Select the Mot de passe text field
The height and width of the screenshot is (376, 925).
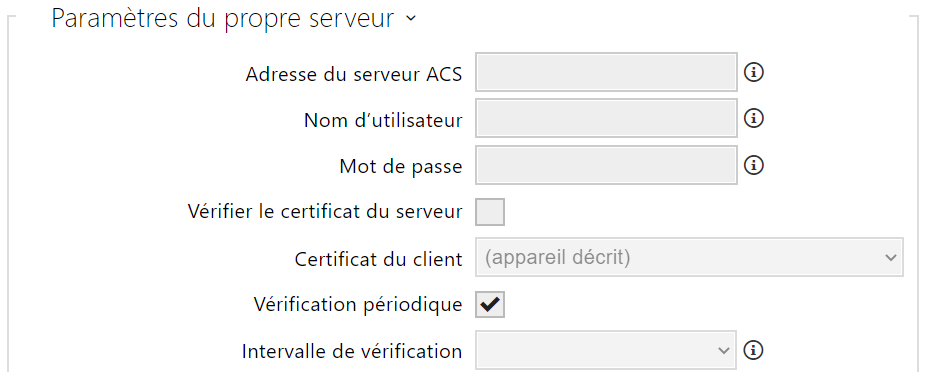tap(606, 165)
